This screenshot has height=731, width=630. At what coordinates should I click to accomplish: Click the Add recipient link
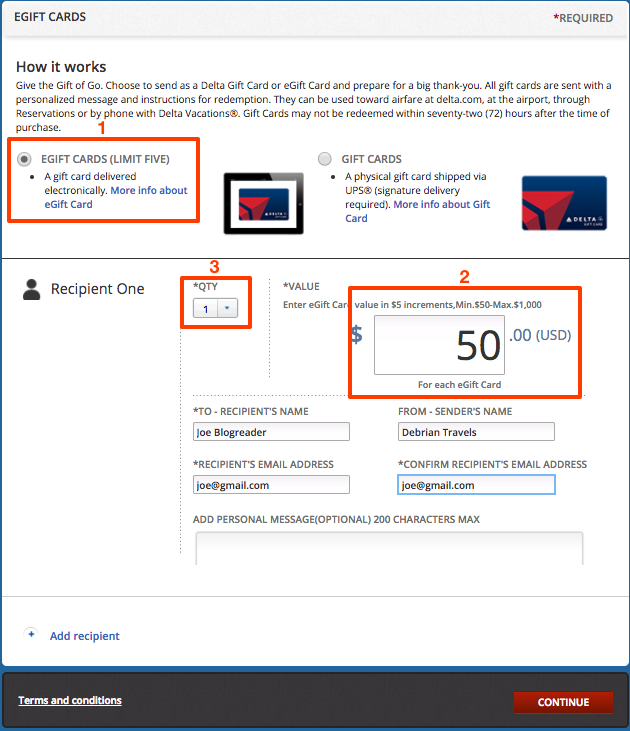tap(84, 636)
